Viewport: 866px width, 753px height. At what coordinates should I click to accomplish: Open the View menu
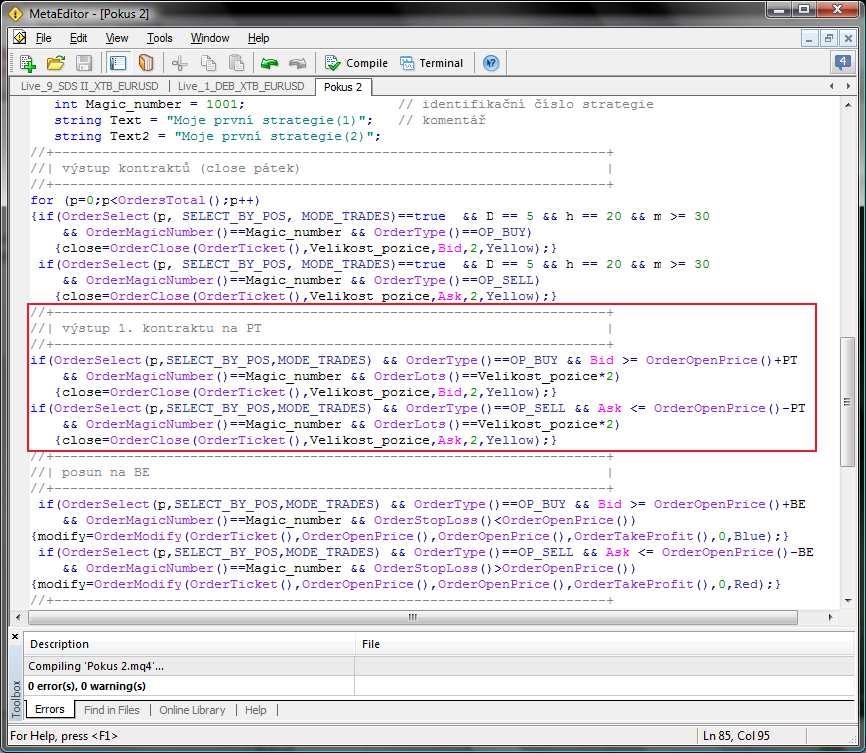point(117,38)
